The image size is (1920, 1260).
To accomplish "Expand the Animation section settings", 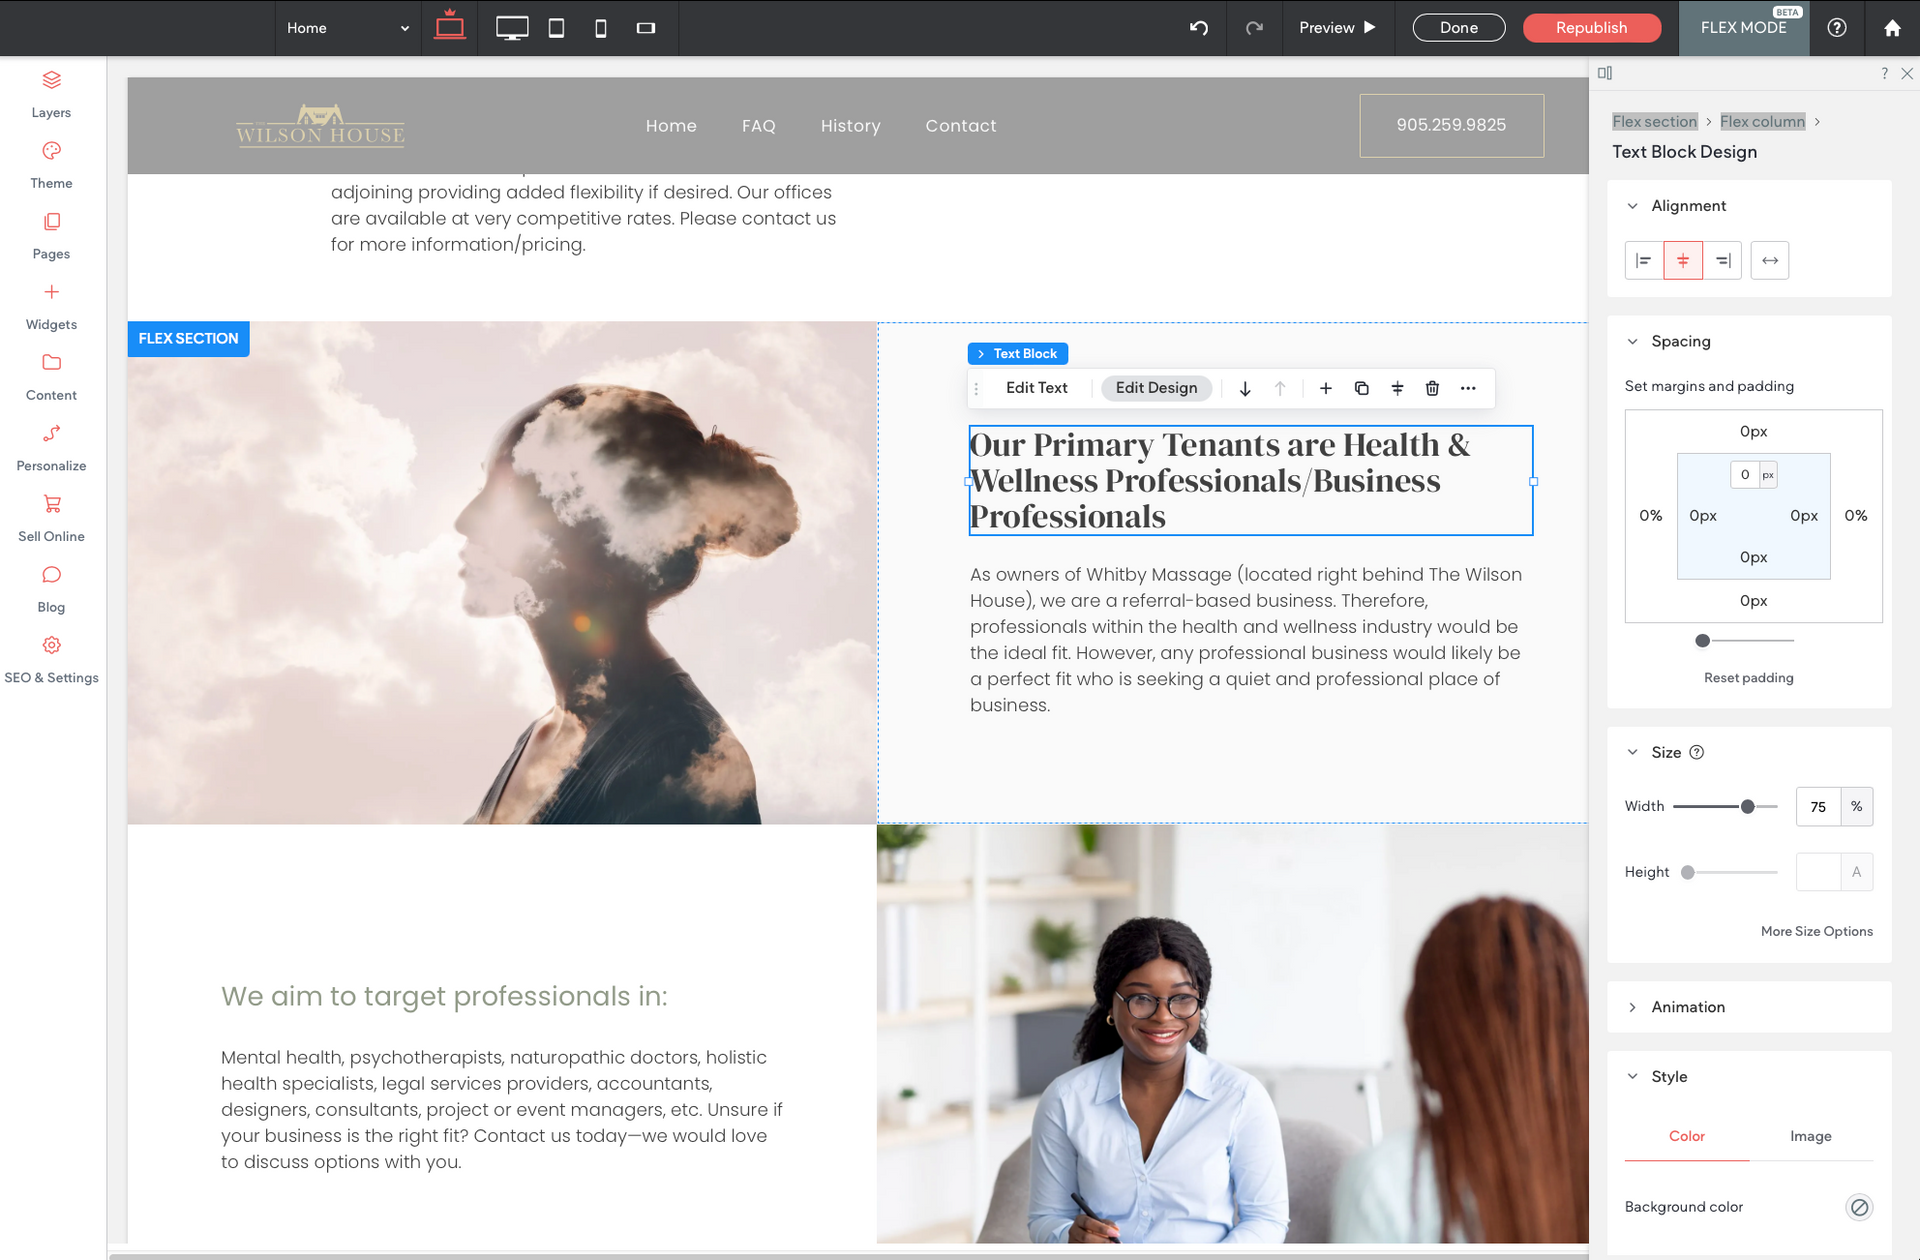I will click(1687, 1005).
